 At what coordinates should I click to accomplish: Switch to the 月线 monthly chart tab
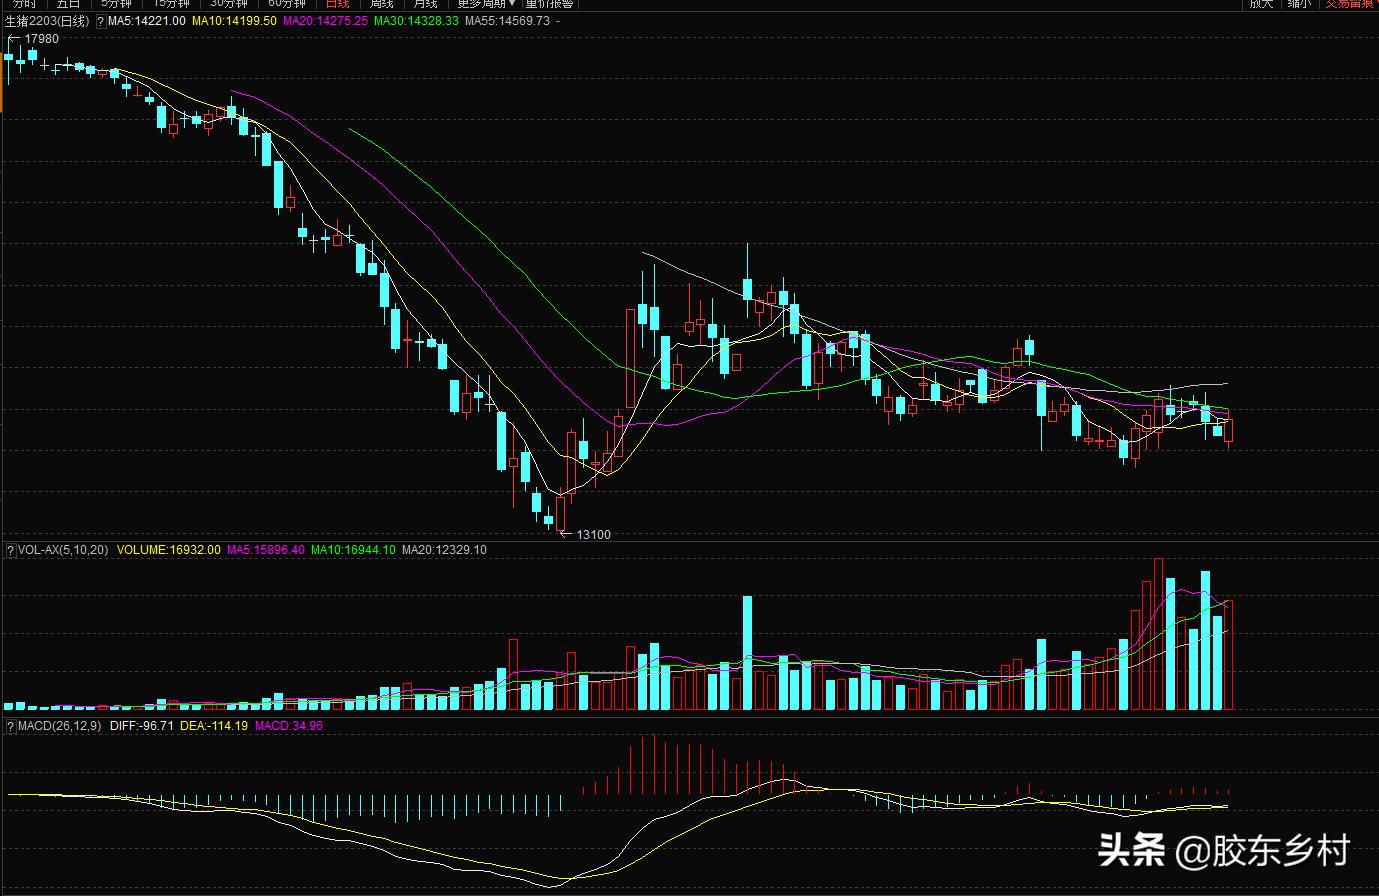pos(426,4)
